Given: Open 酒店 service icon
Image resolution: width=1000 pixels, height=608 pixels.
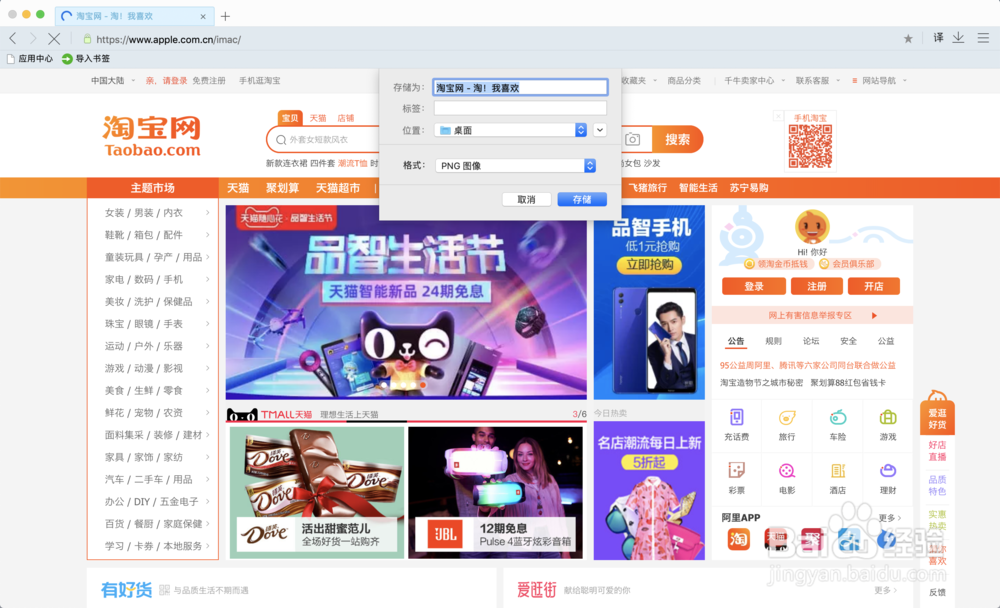Looking at the screenshot, I should [x=837, y=478].
